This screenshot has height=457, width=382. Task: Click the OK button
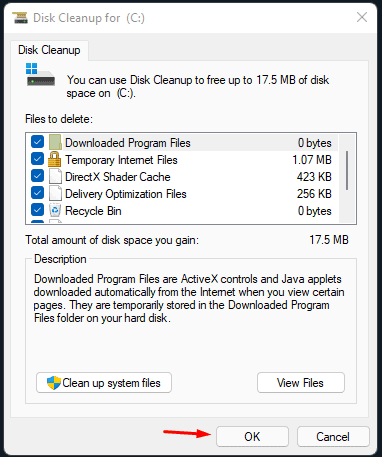coord(252,436)
